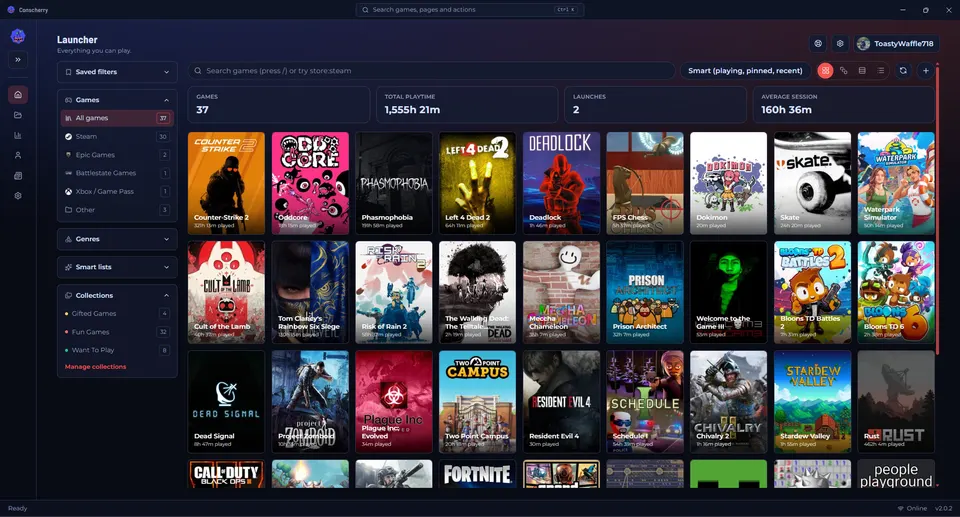
Task: Open the Skate game card
Action: coord(812,183)
